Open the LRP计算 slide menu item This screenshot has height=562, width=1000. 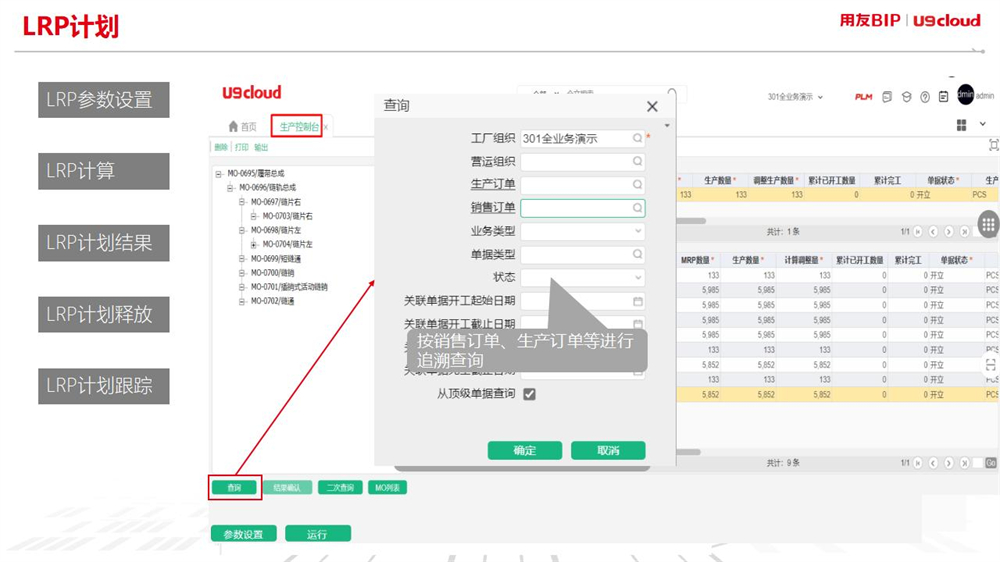tap(104, 171)
